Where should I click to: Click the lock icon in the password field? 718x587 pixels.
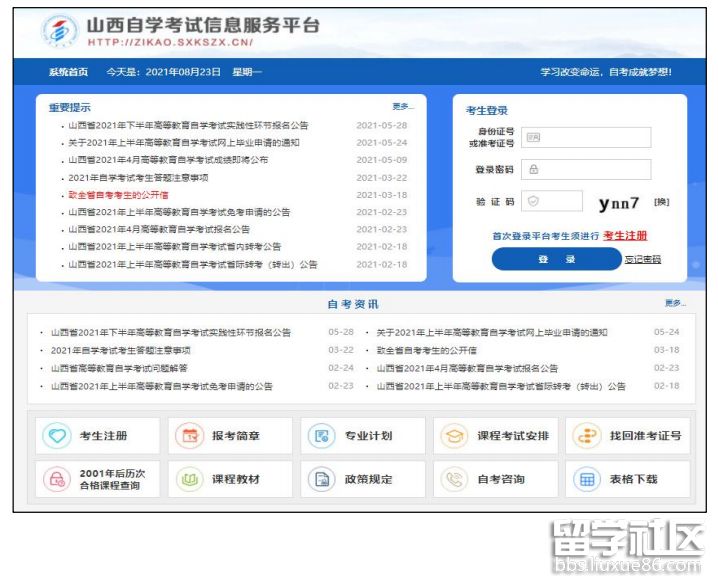point(533,169)
